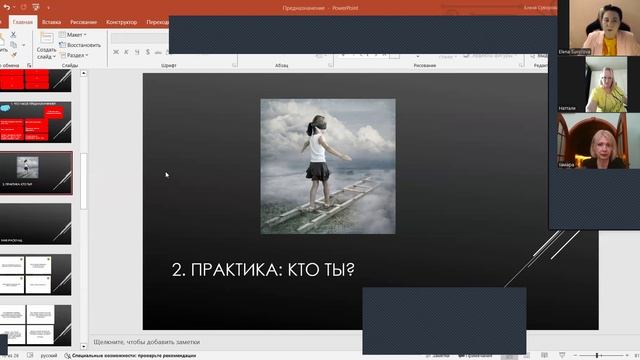
Task: Select the current slide thumbnail with girl image
Action: (36, 173)
